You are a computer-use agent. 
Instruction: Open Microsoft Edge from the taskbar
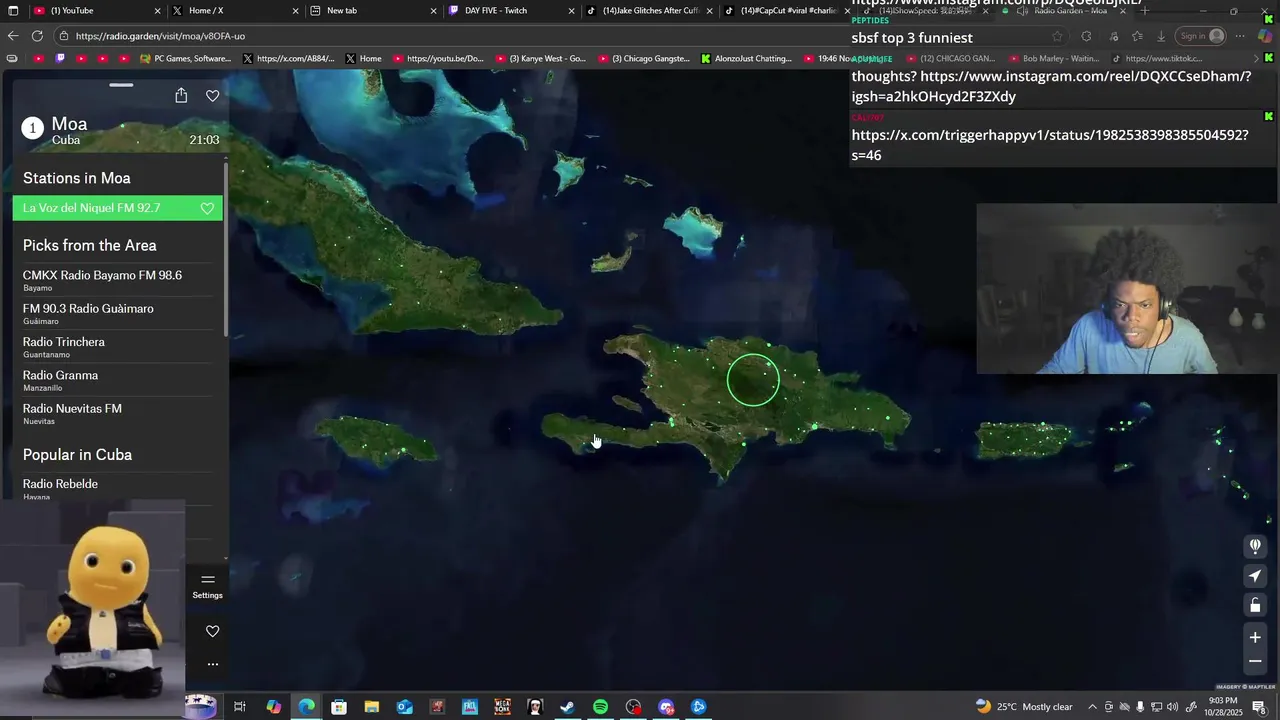click(306, 707)
